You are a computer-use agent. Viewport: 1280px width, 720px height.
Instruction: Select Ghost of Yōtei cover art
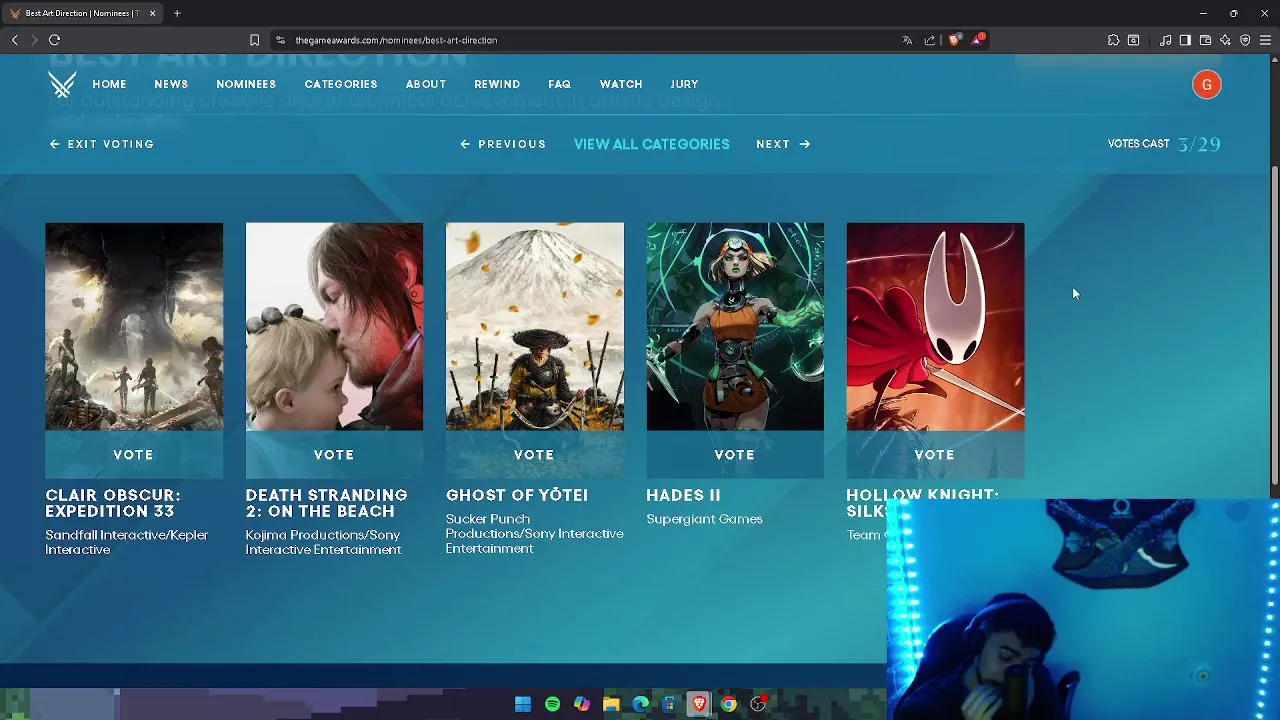click(534, 327)
